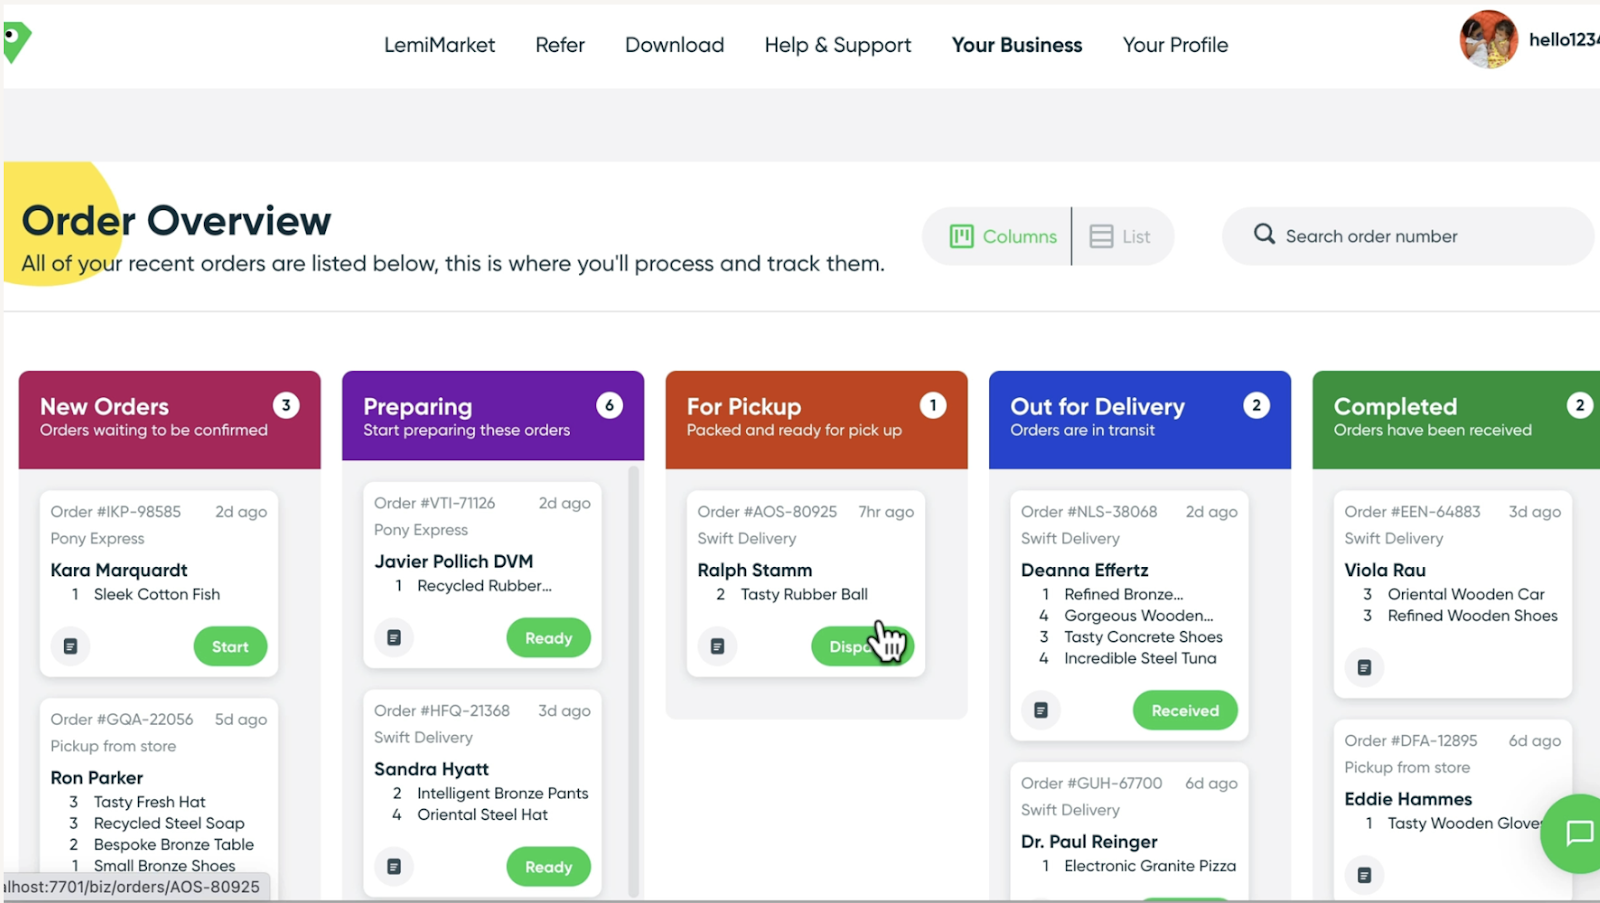The width and height of the screenshot is (1600, 903).
Task: Open details icon on Deanna Effertz order
Action: pos(1041,711)
